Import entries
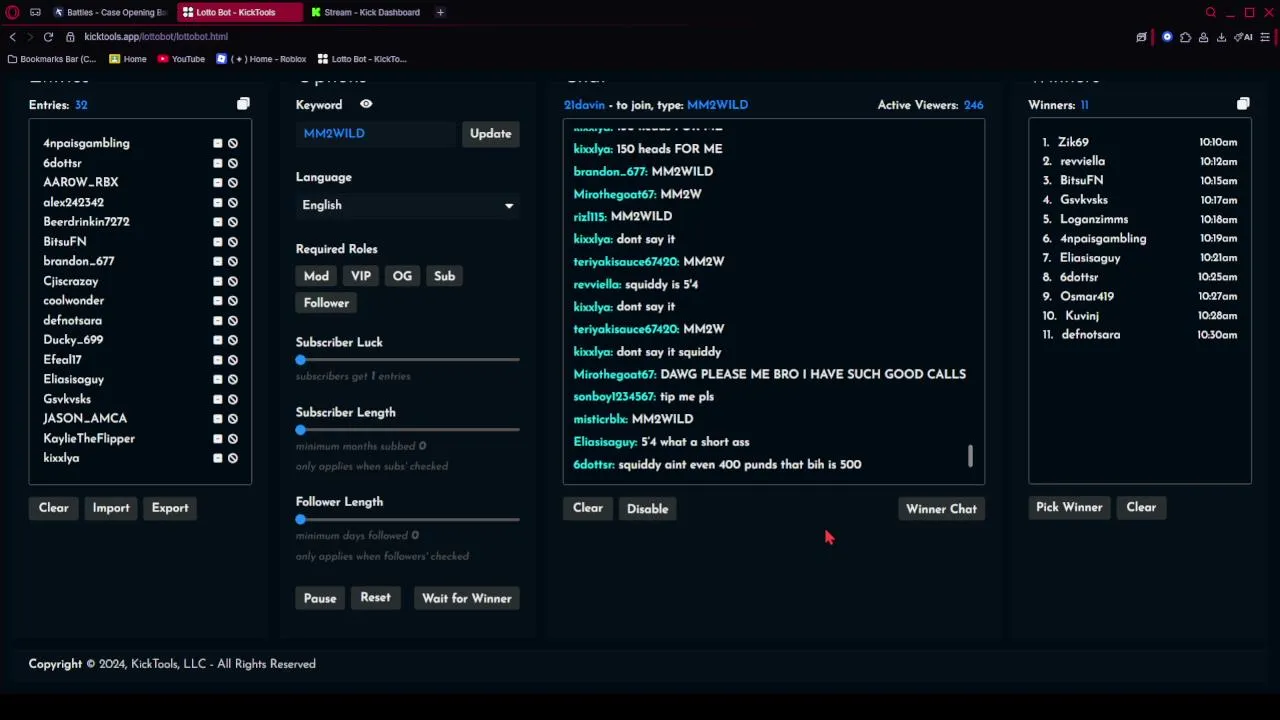This screenshot has width=1280, height=720. pyautogui.click(x=111, y=508)
